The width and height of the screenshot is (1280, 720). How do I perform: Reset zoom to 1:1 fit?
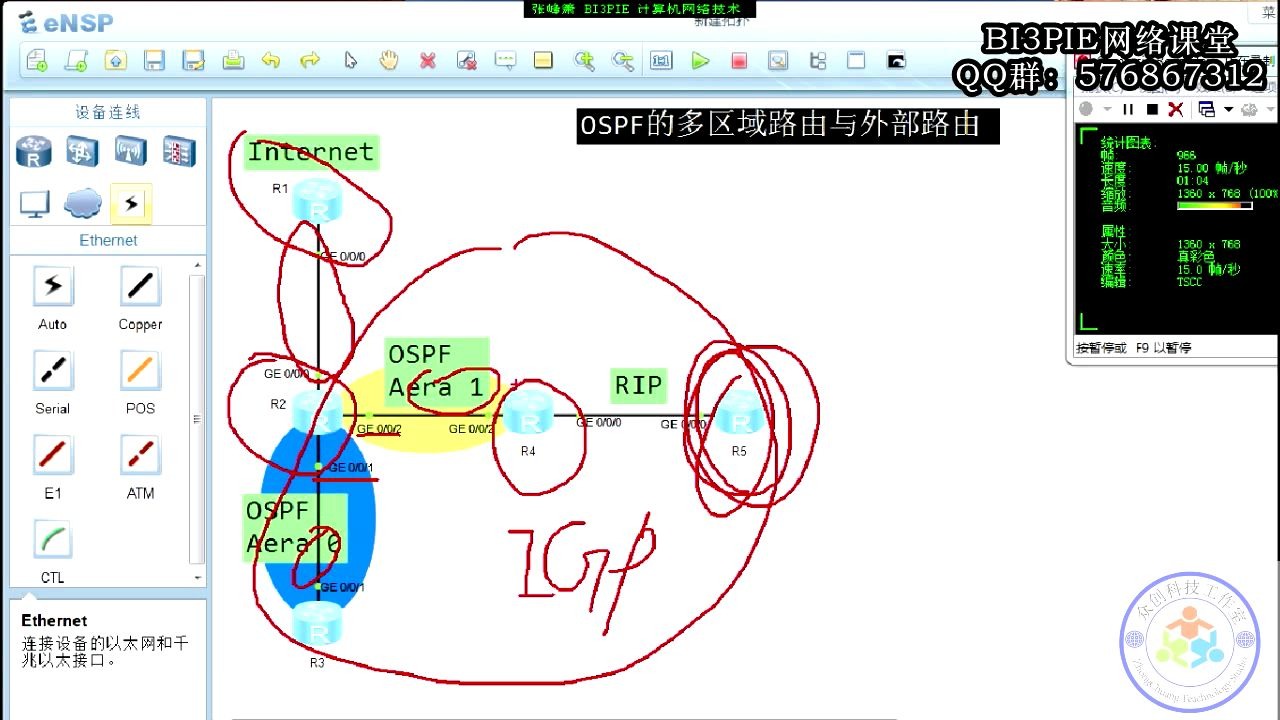[x=661, y=61]
